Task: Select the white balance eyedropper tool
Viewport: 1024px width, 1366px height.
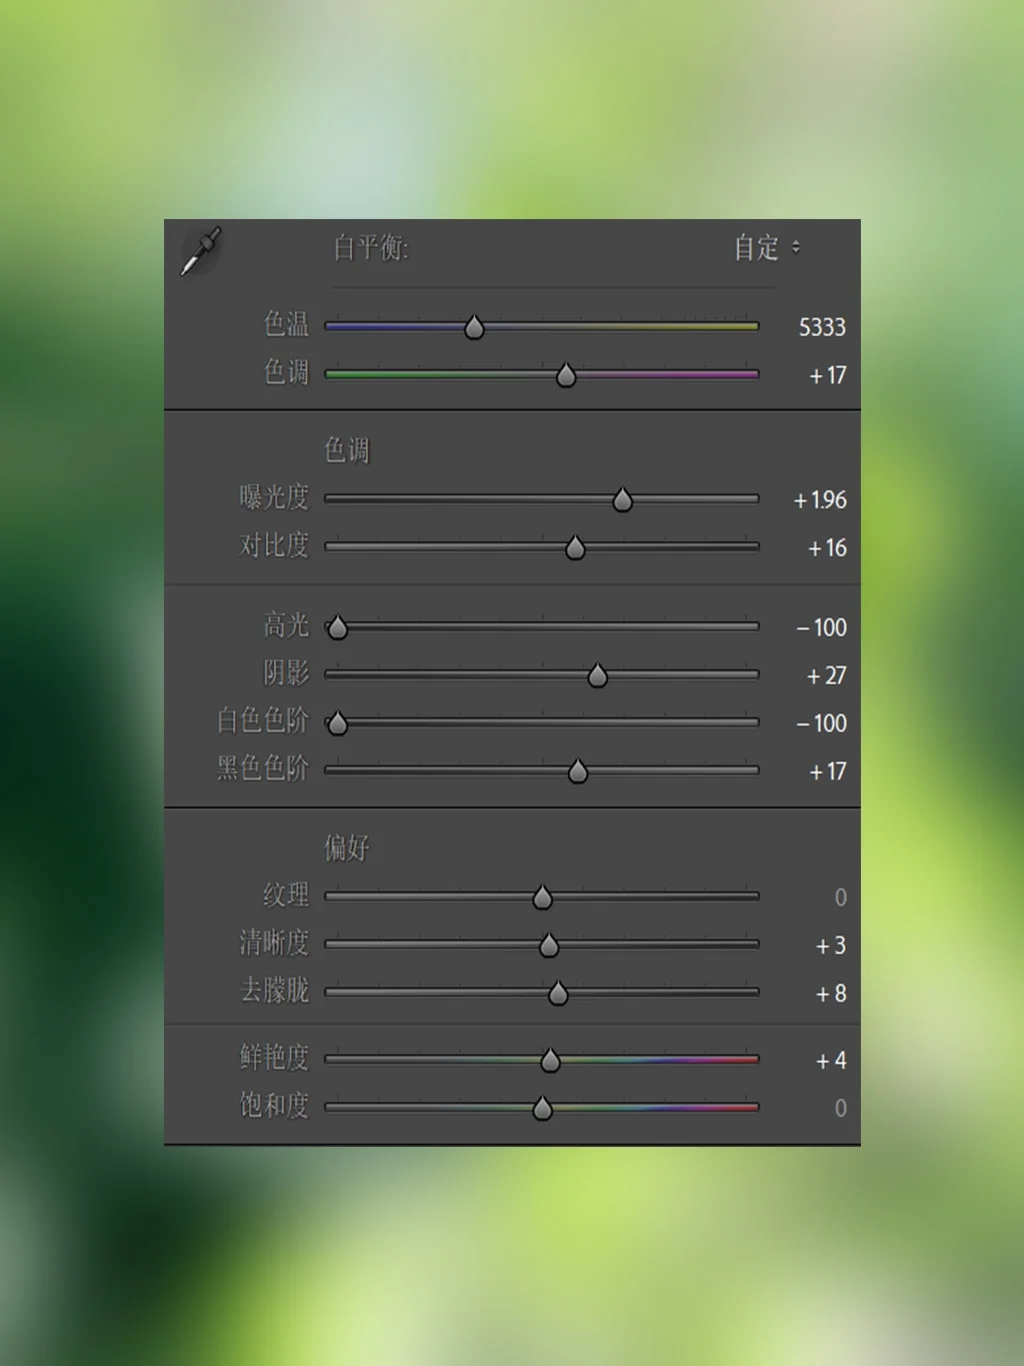Action: tap(201, 251)
